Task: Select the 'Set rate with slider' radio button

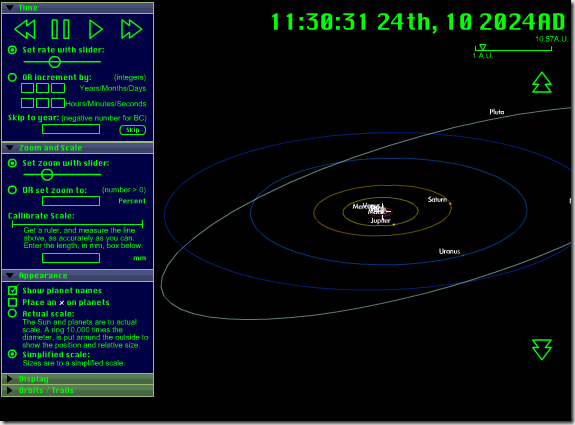Action: (12, 50)
